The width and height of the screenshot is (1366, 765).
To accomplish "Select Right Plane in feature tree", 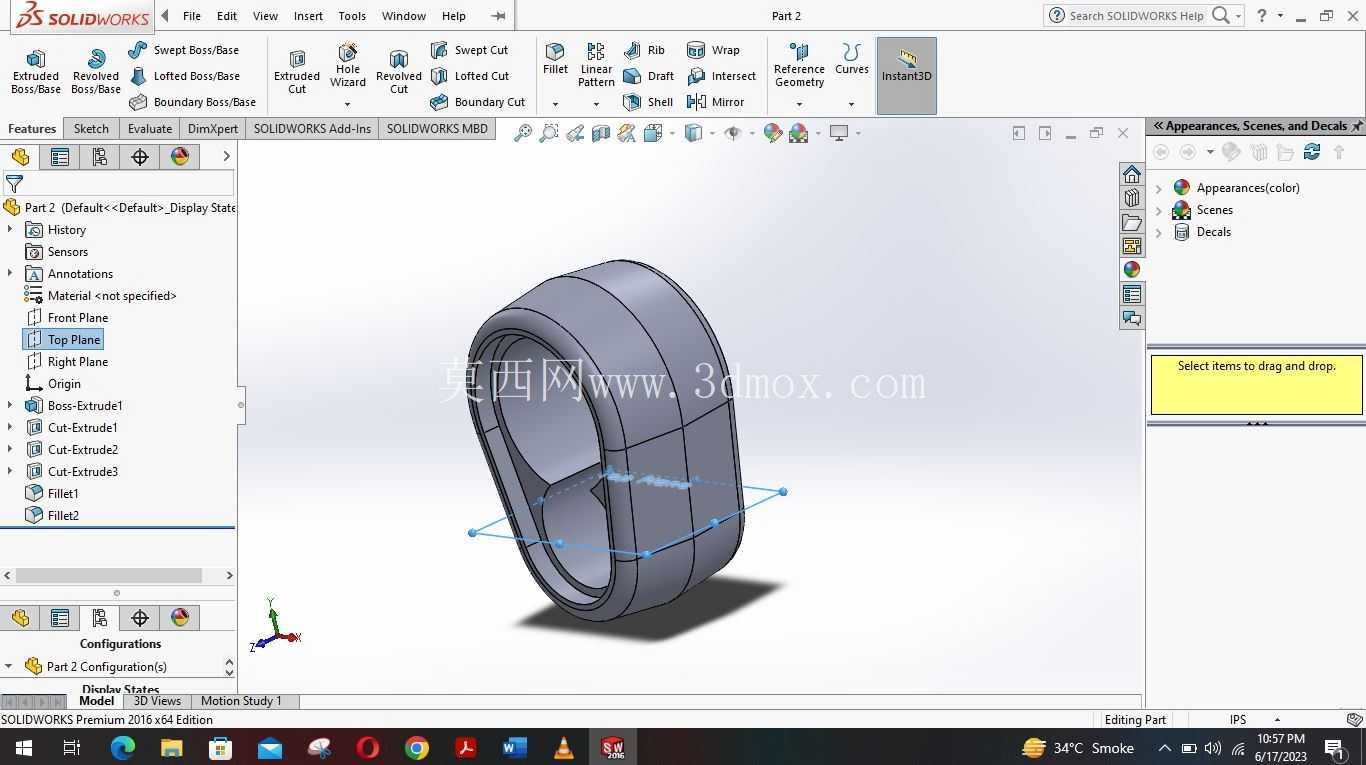I will click(x=66, y=362).
